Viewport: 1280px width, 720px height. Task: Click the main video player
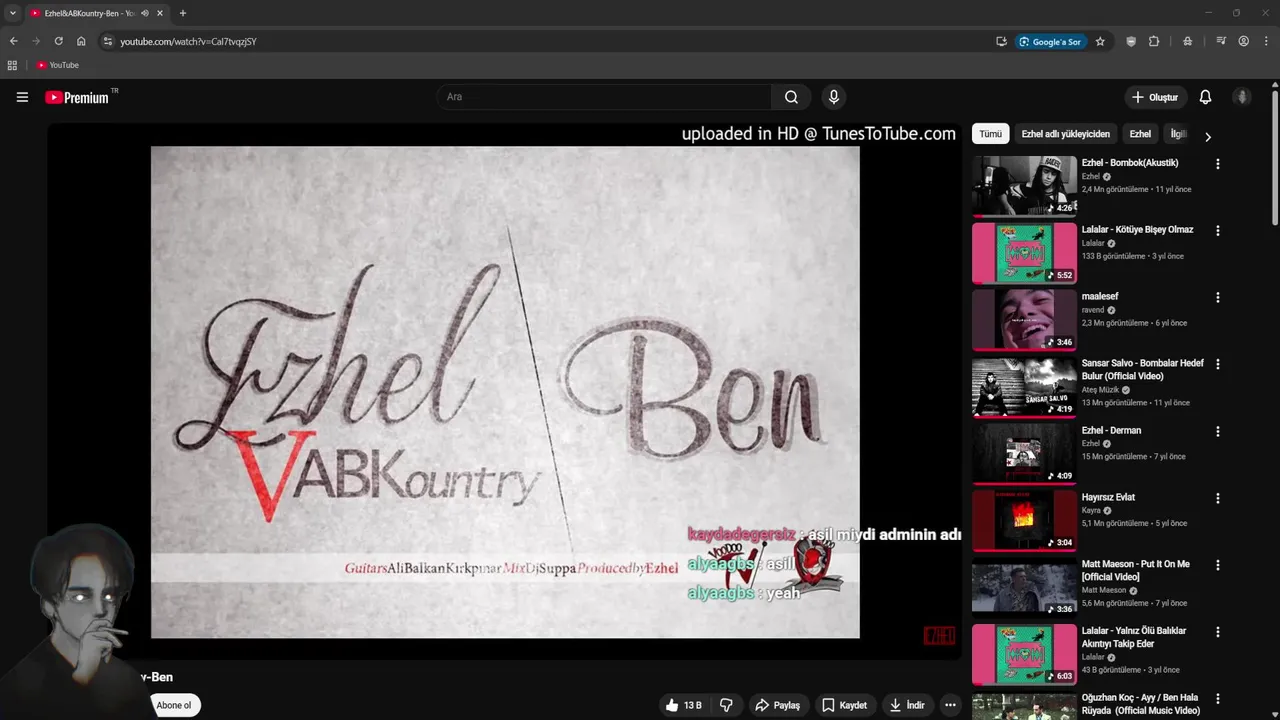click(x=505, y=391)
